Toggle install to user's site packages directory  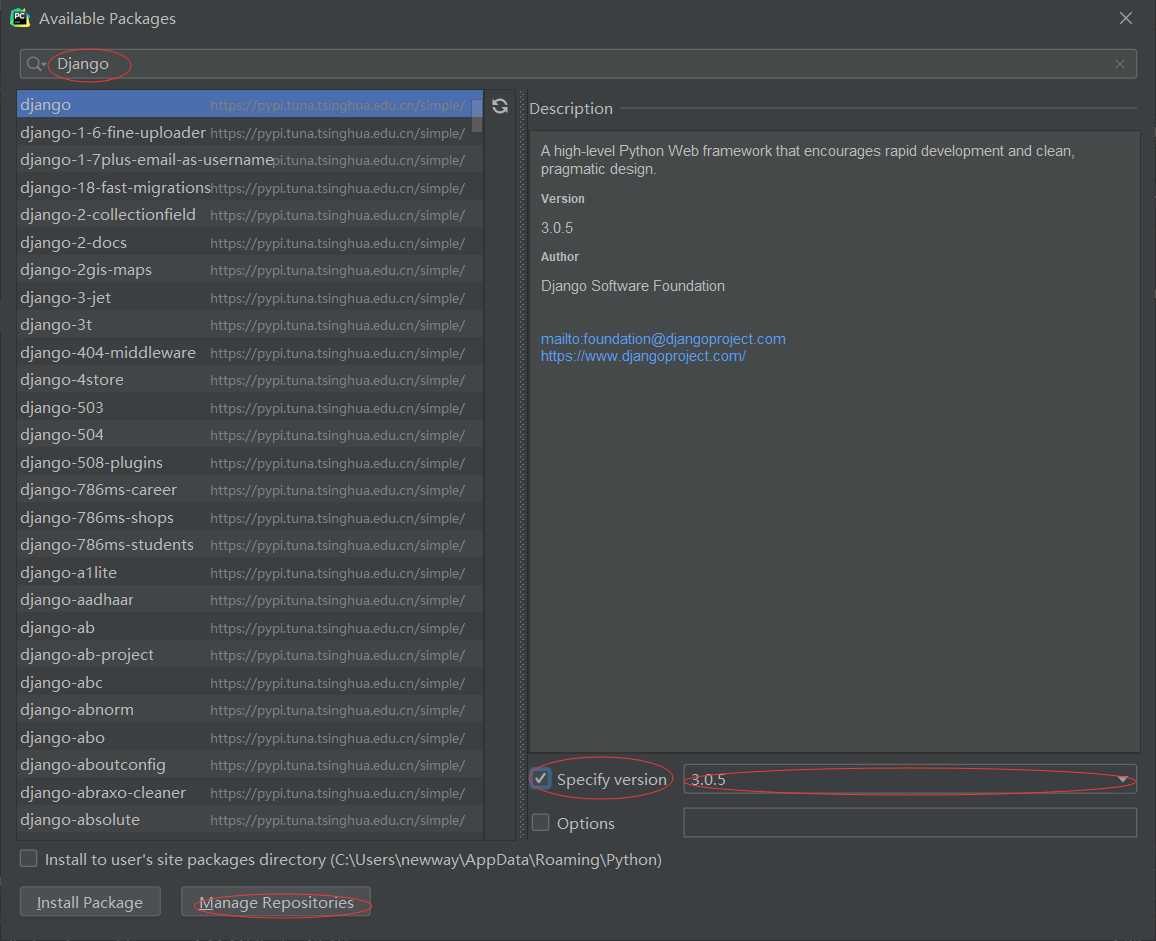(29, 859)
